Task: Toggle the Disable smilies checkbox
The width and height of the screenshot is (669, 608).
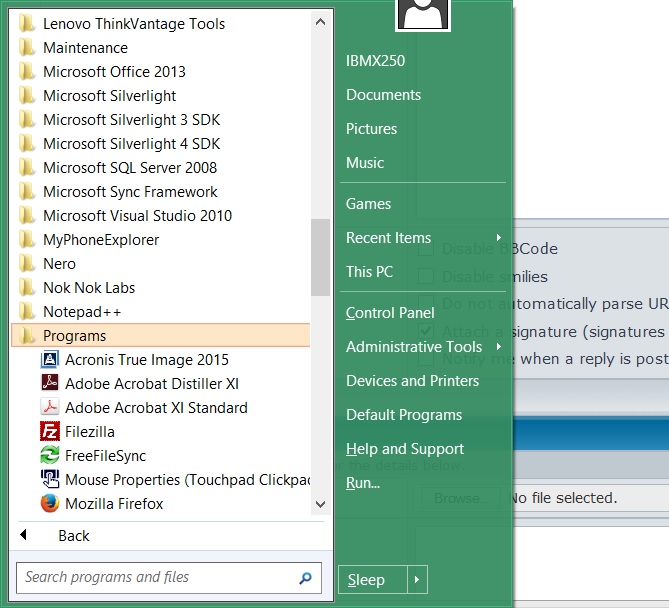Action: coord(426,277)
